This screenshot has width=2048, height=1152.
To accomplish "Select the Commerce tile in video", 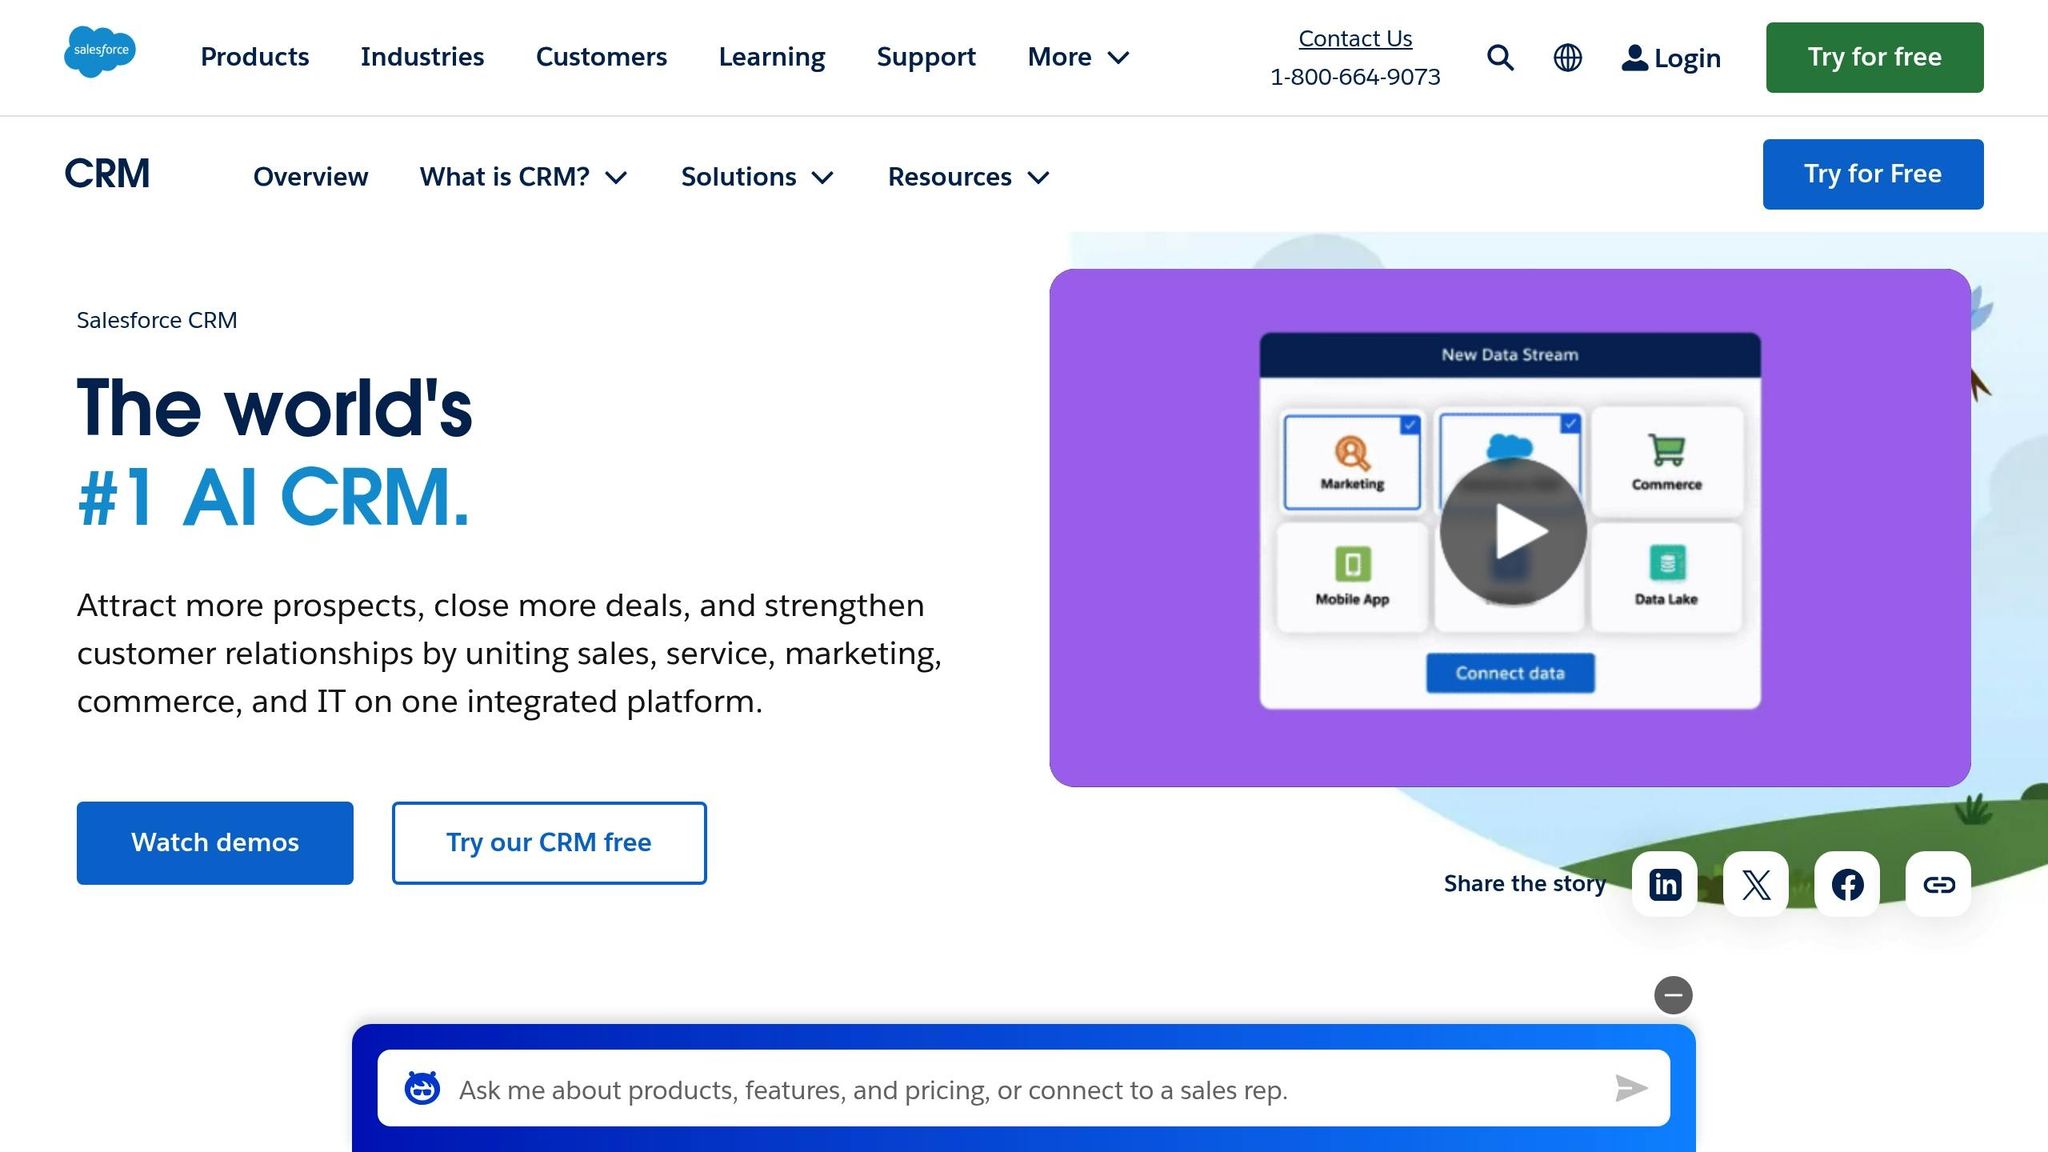I will tap(1667, 462).
